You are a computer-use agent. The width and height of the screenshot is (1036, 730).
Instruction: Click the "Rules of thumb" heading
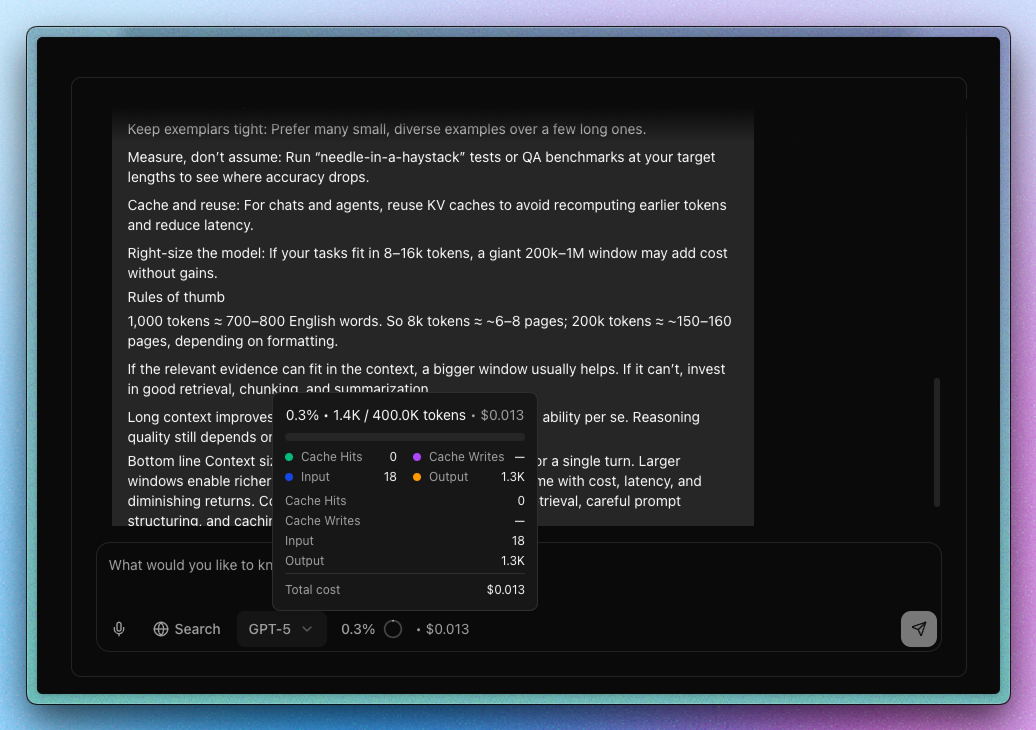pyautogui.click(x=176, y=297)
